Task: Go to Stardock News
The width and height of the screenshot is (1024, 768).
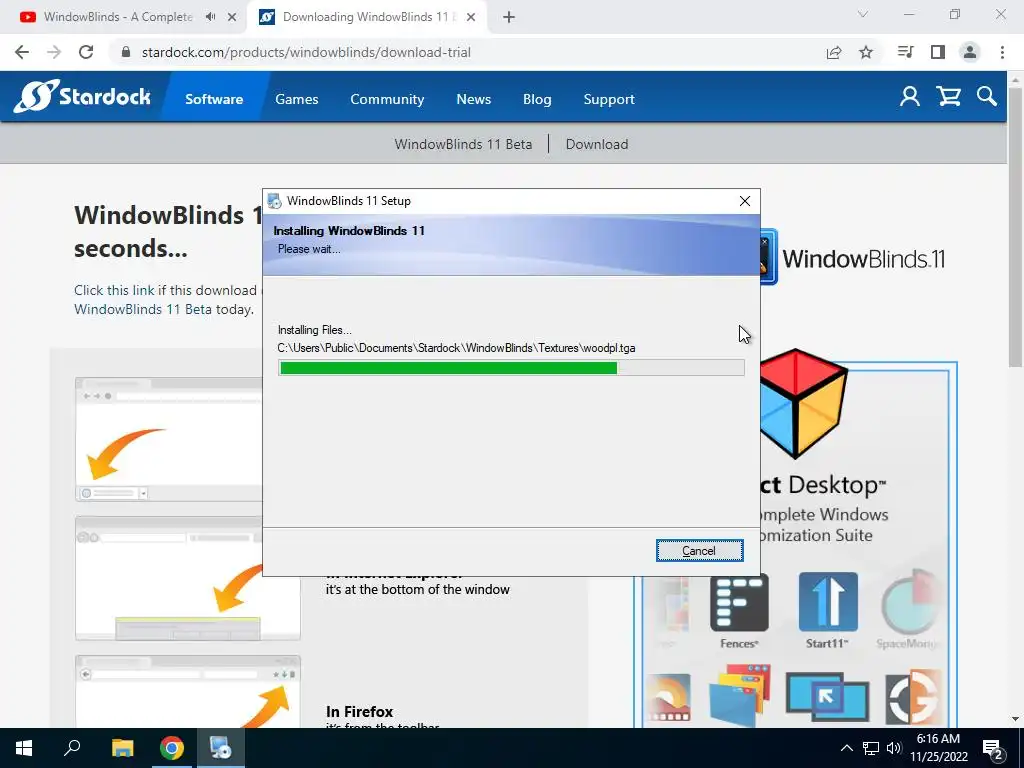Action: tap(473, 99)
